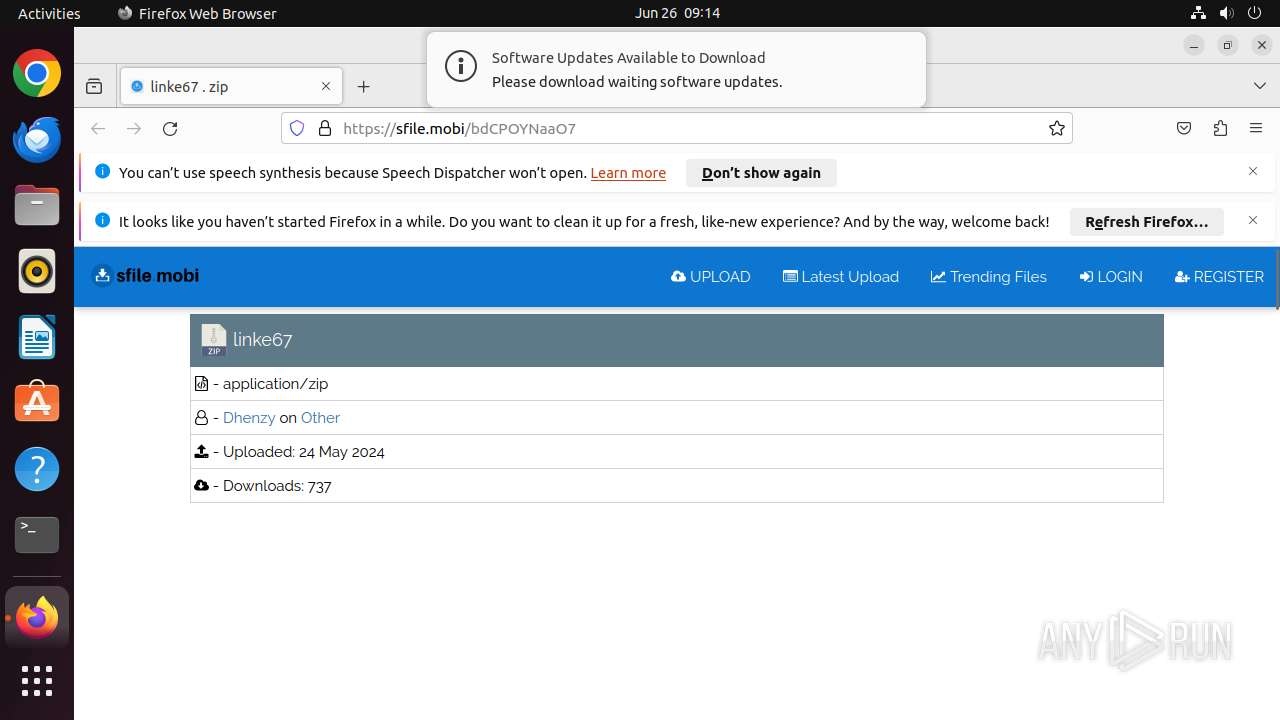Screen dimensions: 1280x720
Task: Open the Latest Upload nav item
Action: coord(841,277)
